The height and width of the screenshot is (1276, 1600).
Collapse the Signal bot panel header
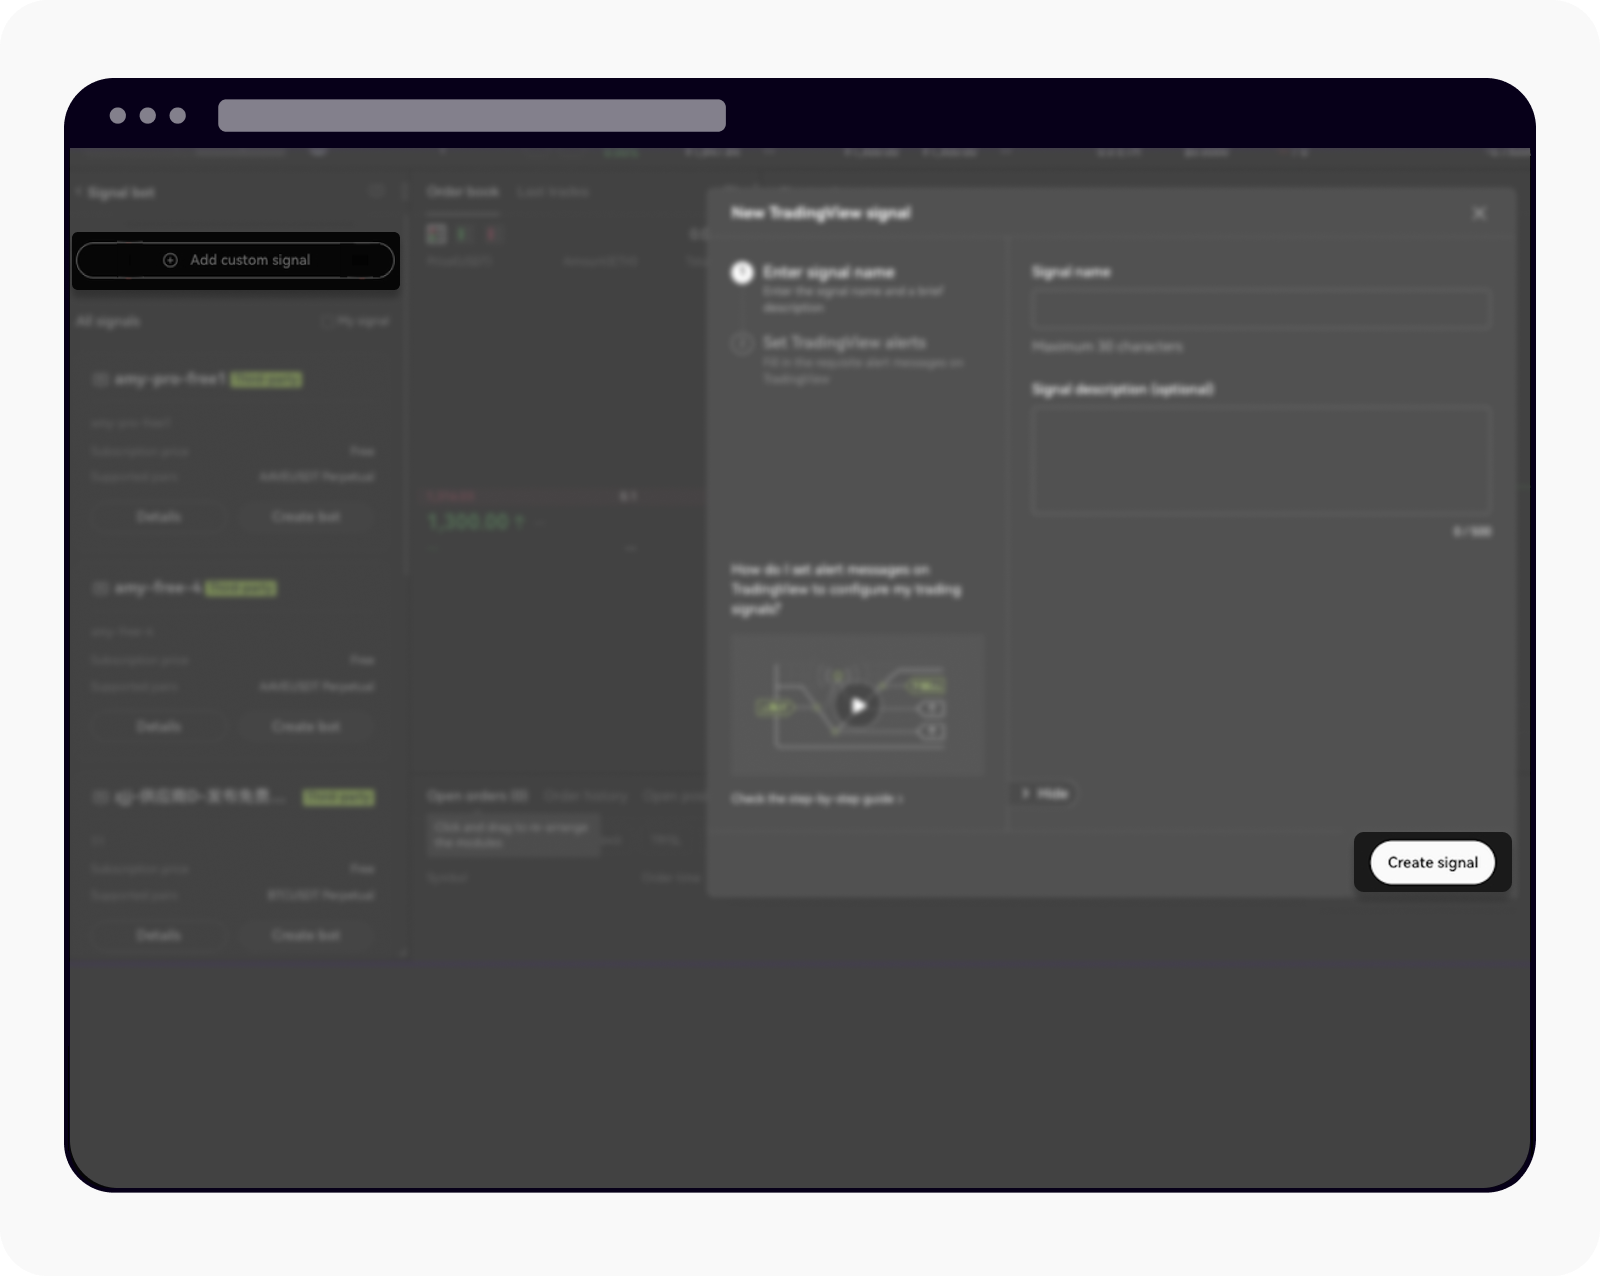(x=78, y=192)
